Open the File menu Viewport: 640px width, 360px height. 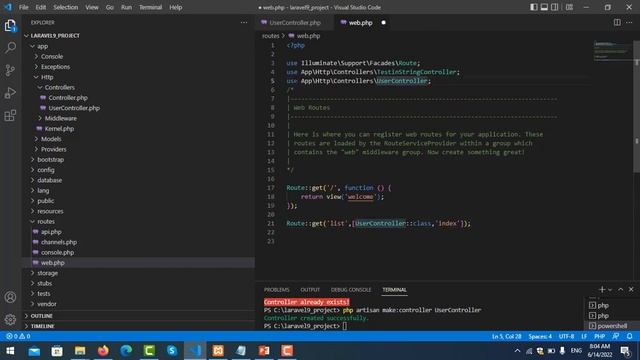pyautogui.click(x=24, y=7)
